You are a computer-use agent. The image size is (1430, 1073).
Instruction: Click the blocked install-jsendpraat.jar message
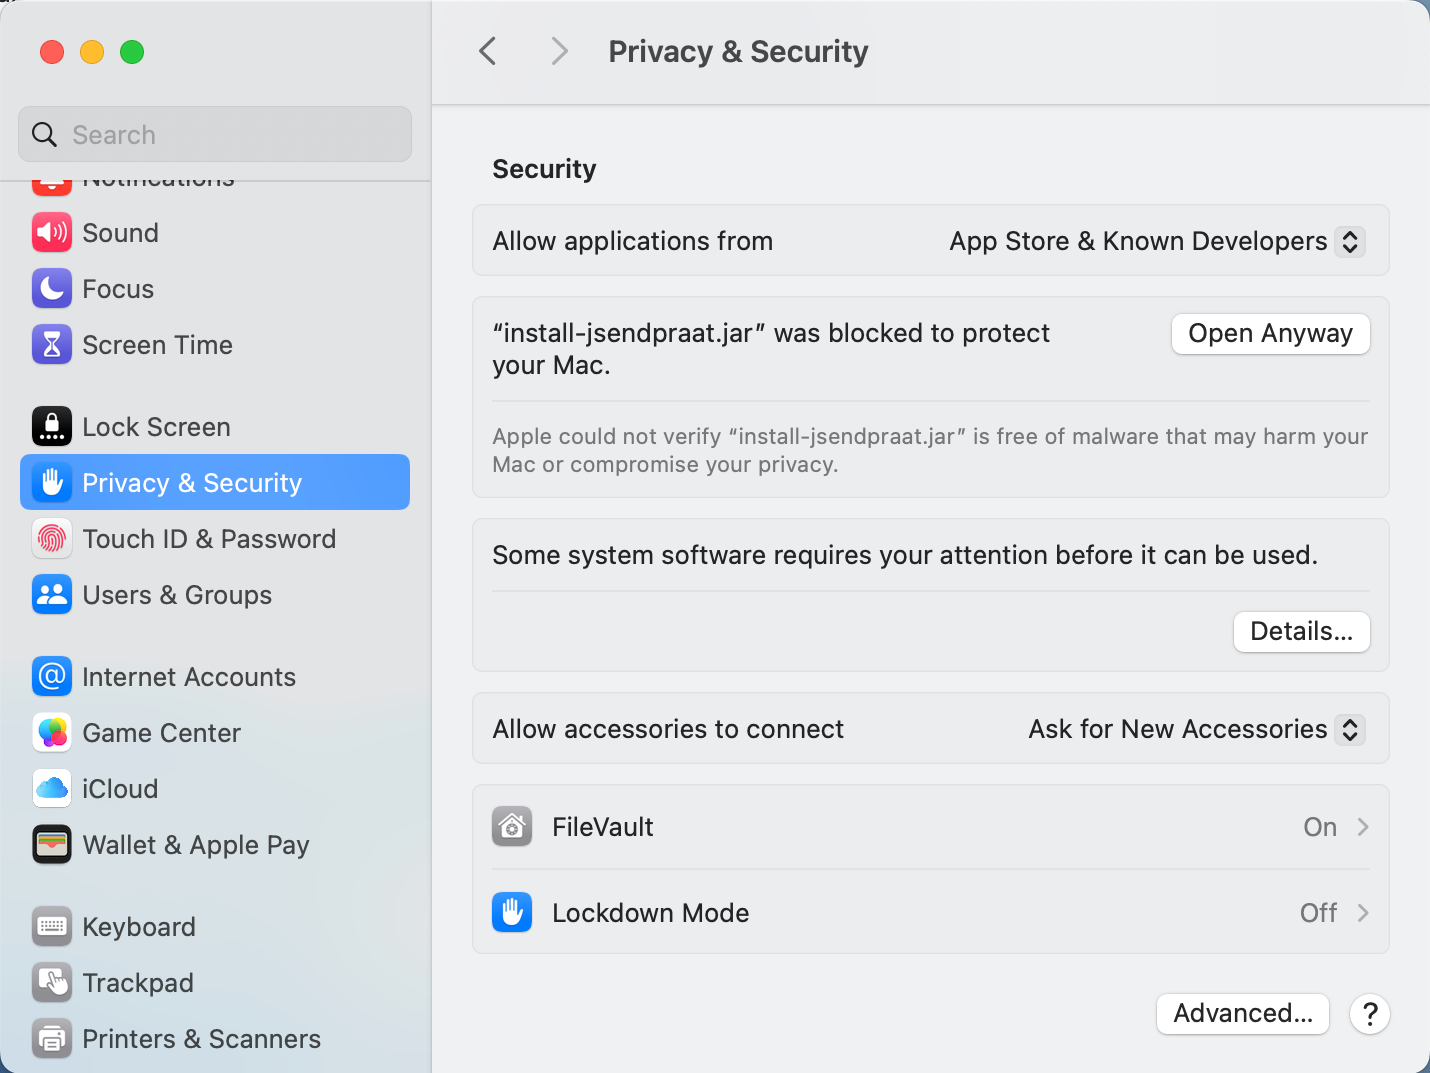[771, 349]
